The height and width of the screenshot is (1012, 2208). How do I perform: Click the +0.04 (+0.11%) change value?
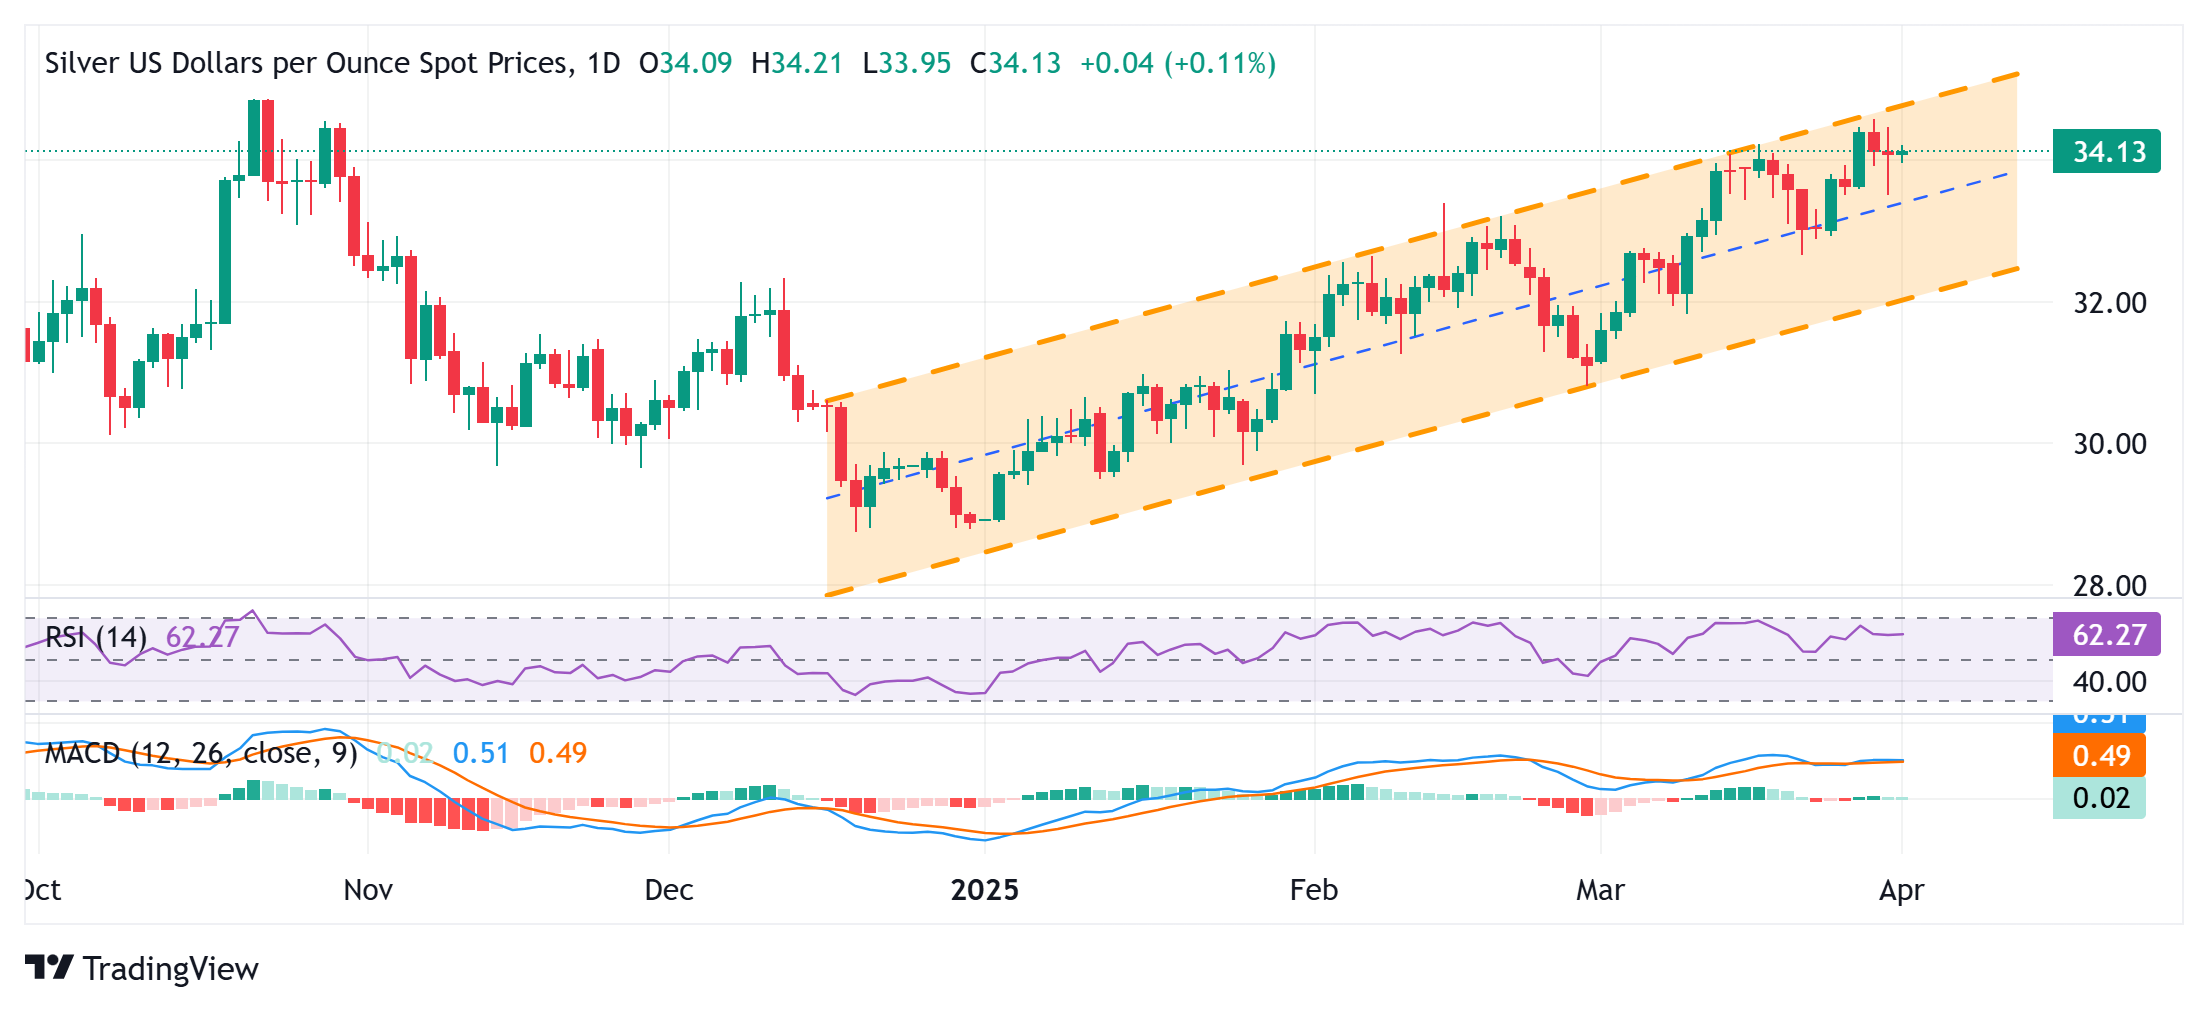pos(1177,63)
